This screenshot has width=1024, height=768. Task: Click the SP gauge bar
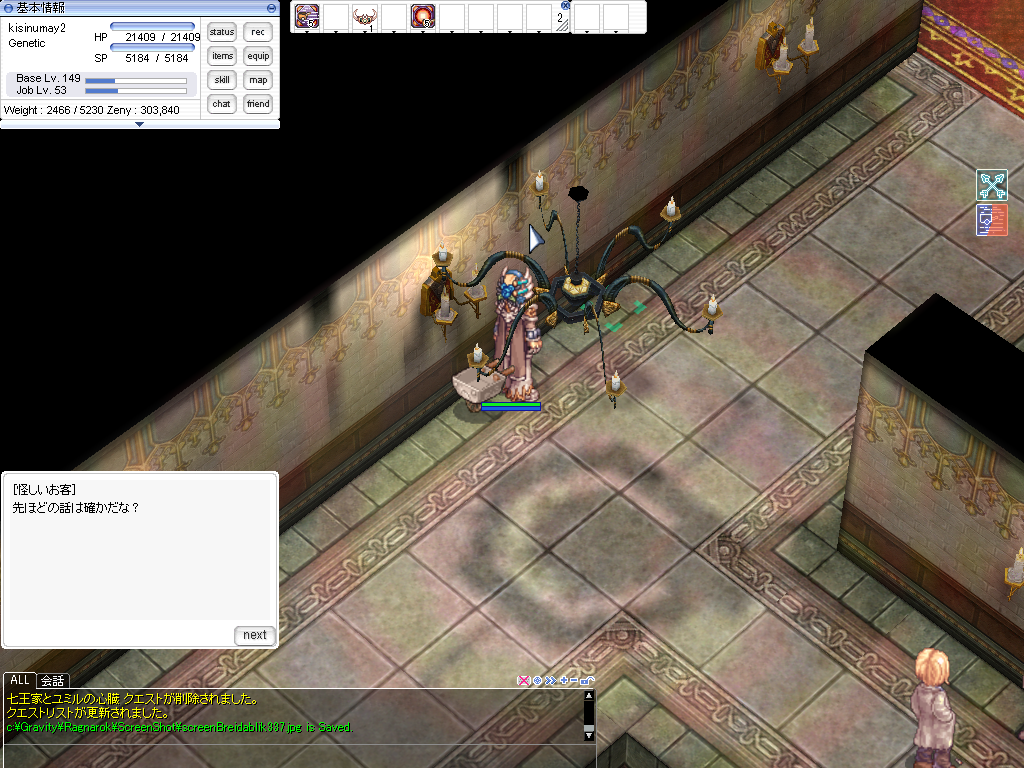(152, 47)
